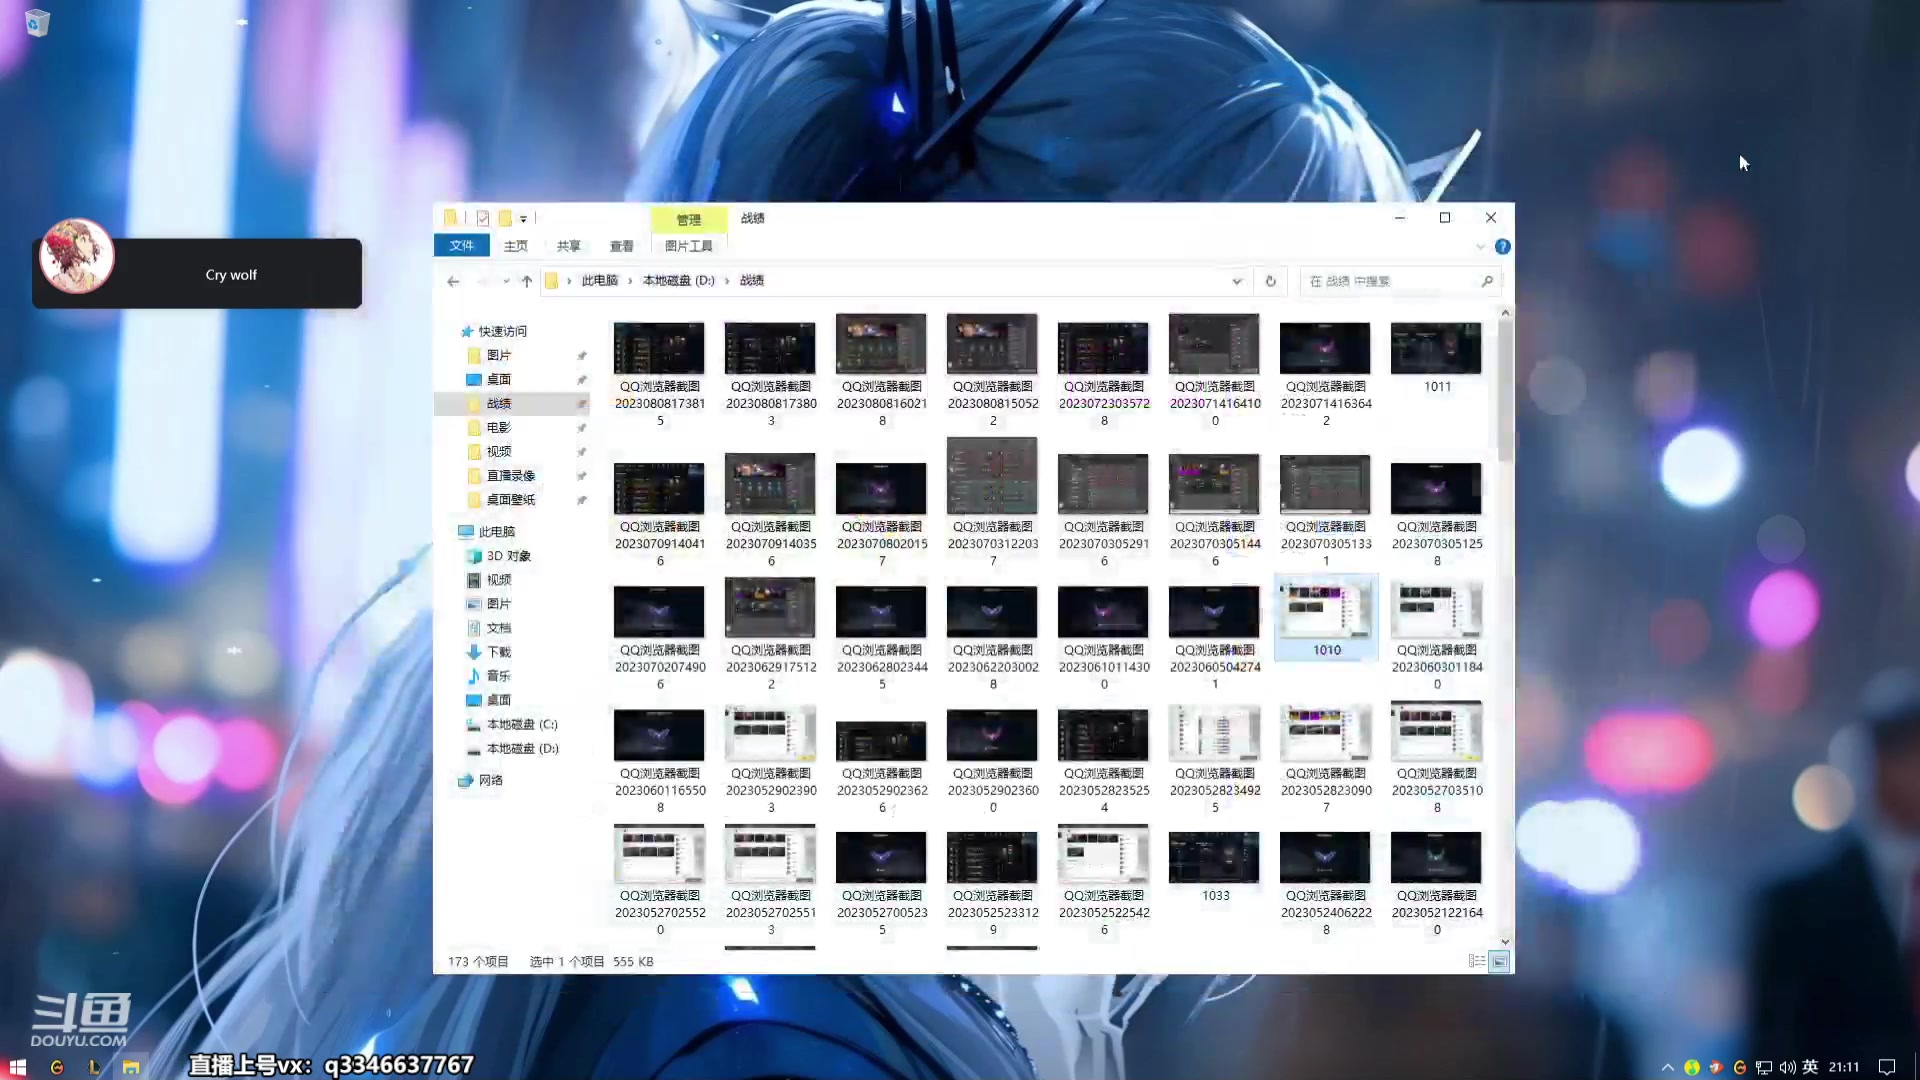This screenshot has height=1080, width=1920.
Task: Select screenshot file 20230528234925
Action: (x=1215, y=759)
